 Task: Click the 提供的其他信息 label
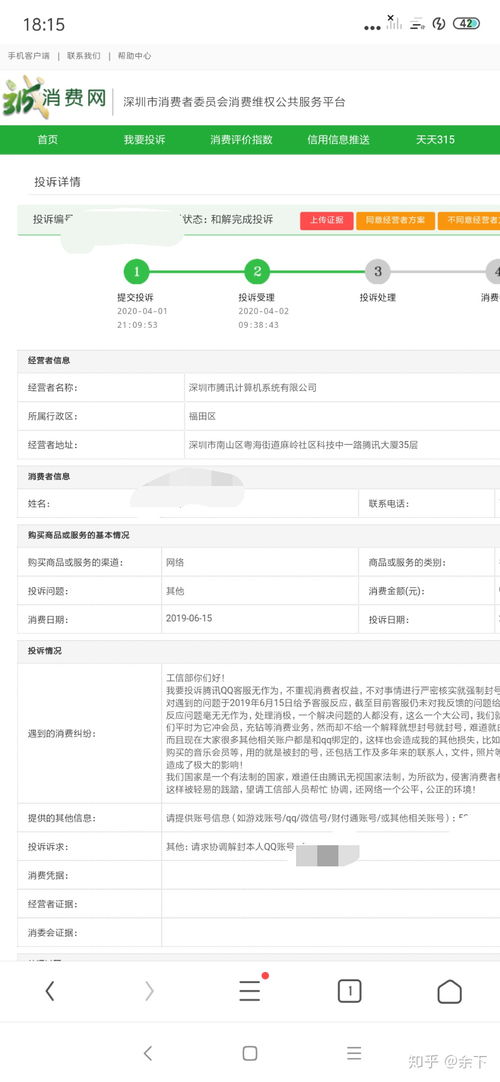coord(62,818)
